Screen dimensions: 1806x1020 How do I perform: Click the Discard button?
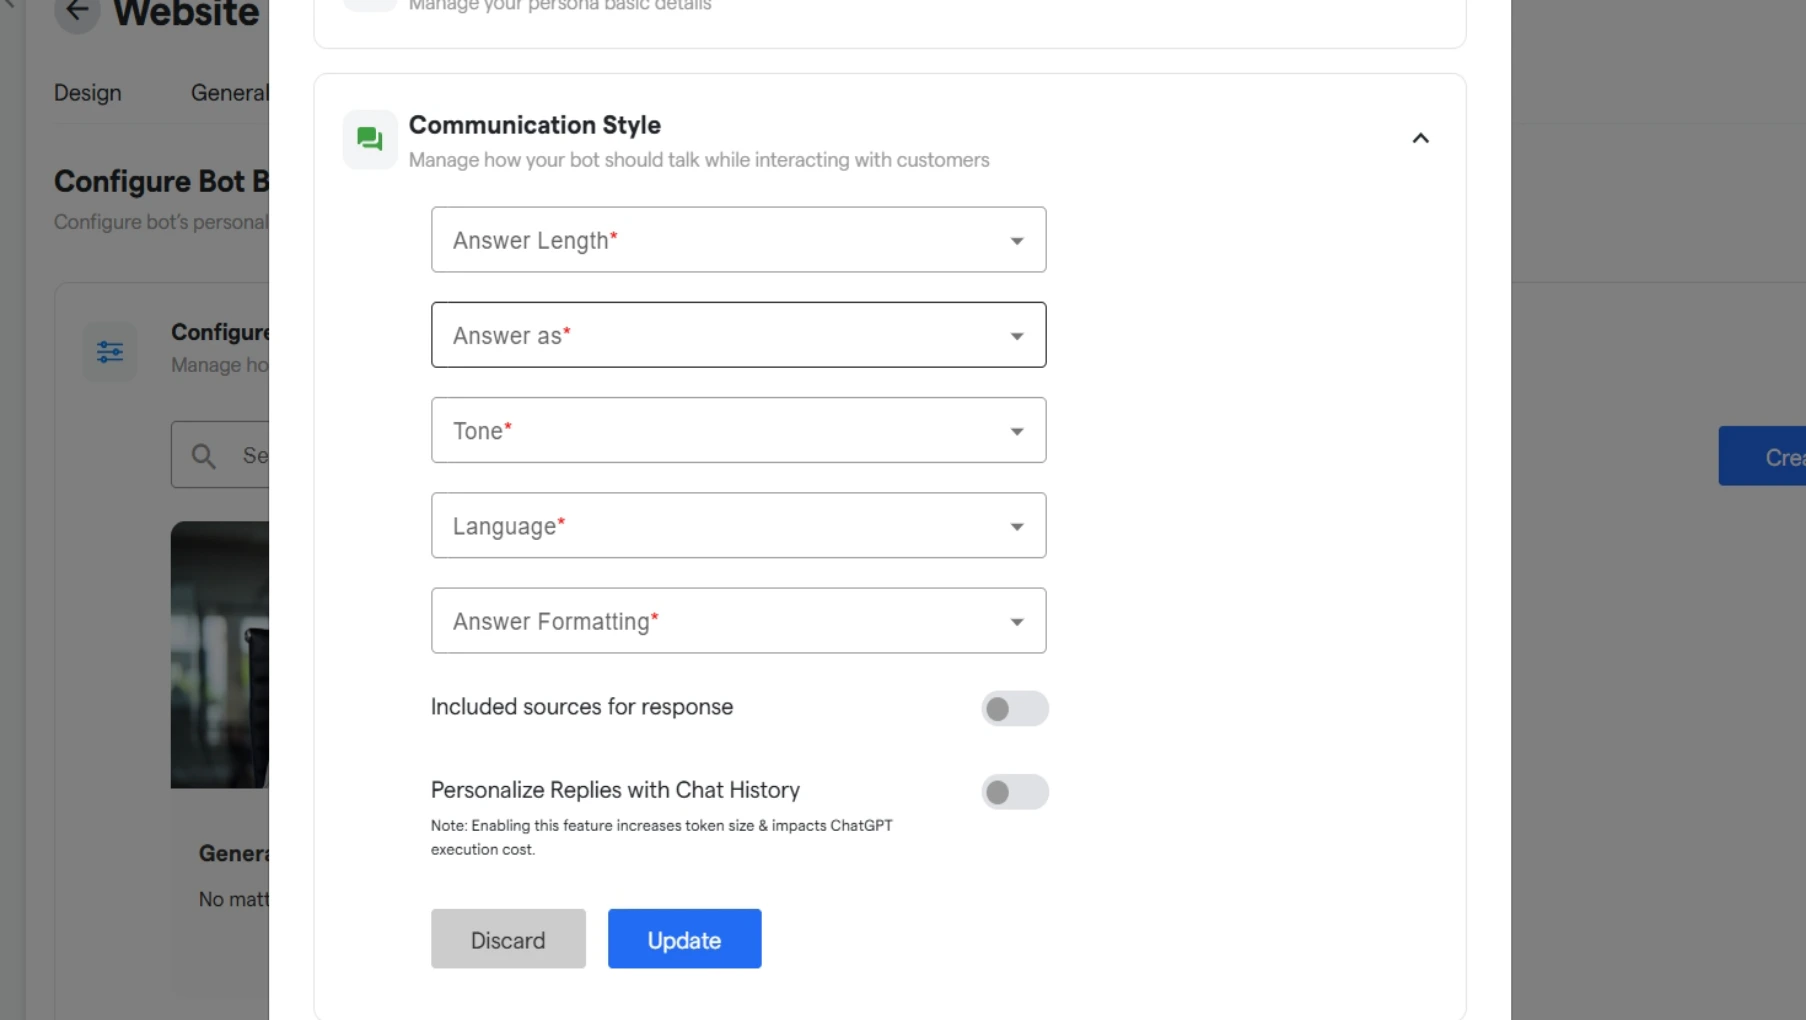[508, 939]
